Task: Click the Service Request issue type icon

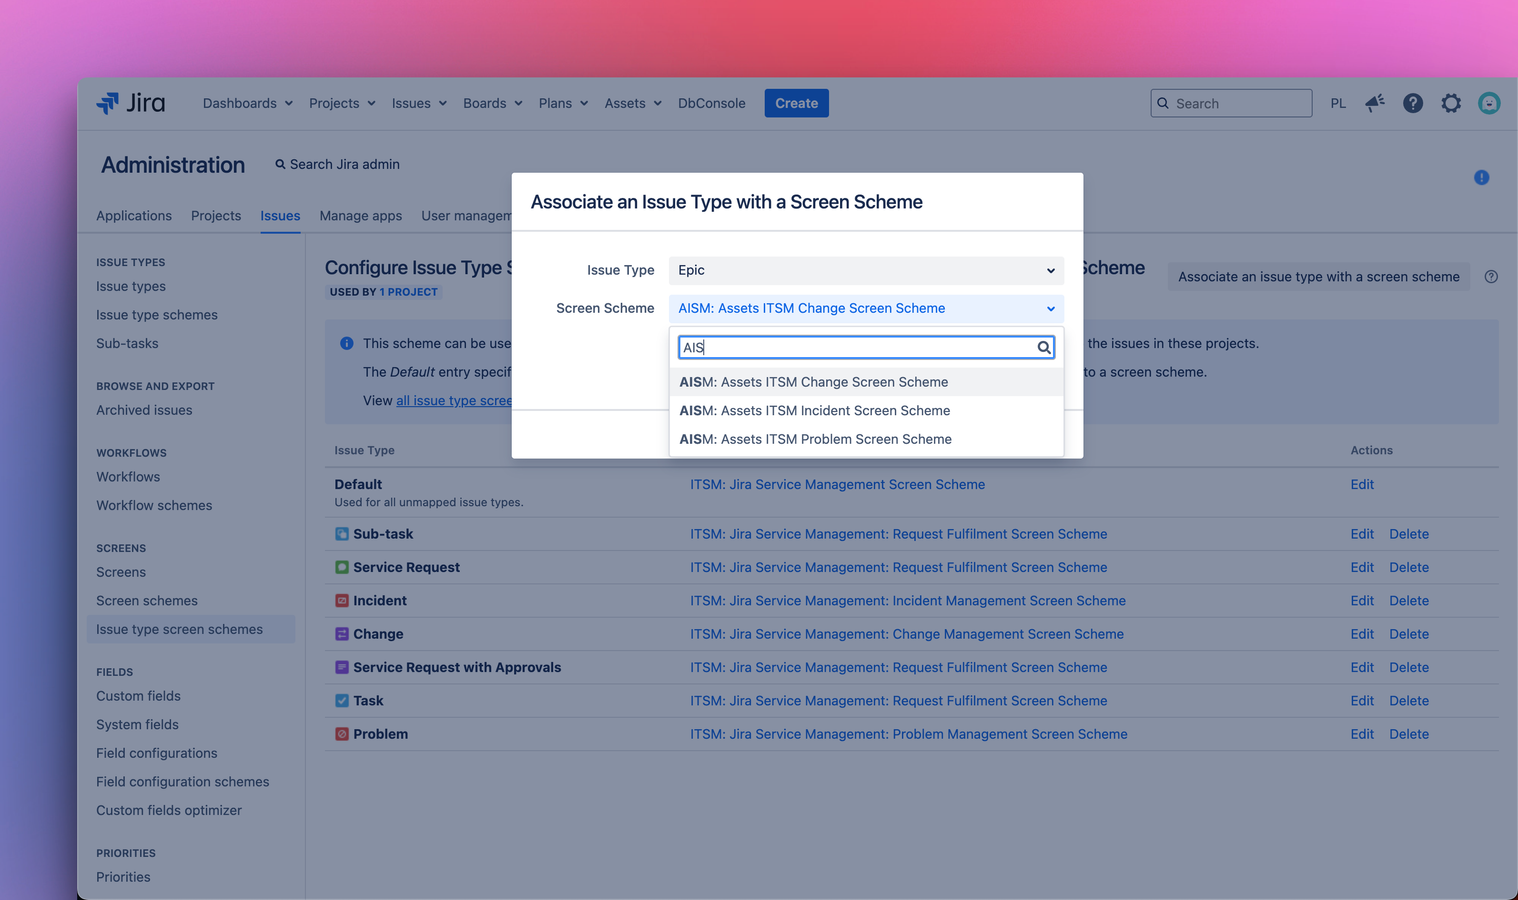Action: pyautogui.click(x=342, y=567)
